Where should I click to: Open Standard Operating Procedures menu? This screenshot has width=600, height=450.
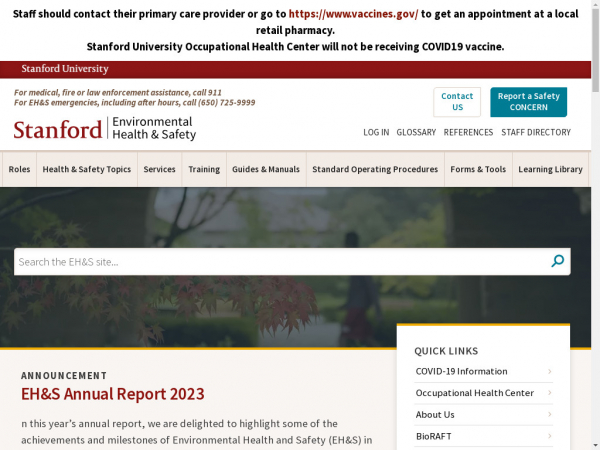[375, 169]
